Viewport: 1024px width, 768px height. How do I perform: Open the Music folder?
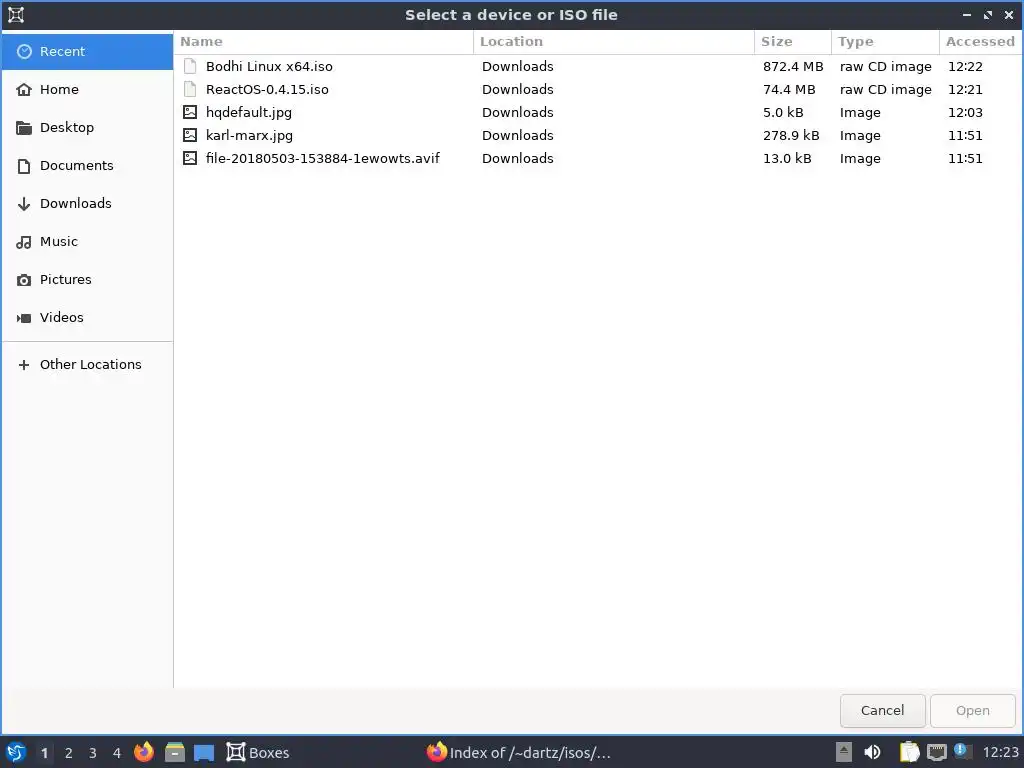tap(88, 242)
